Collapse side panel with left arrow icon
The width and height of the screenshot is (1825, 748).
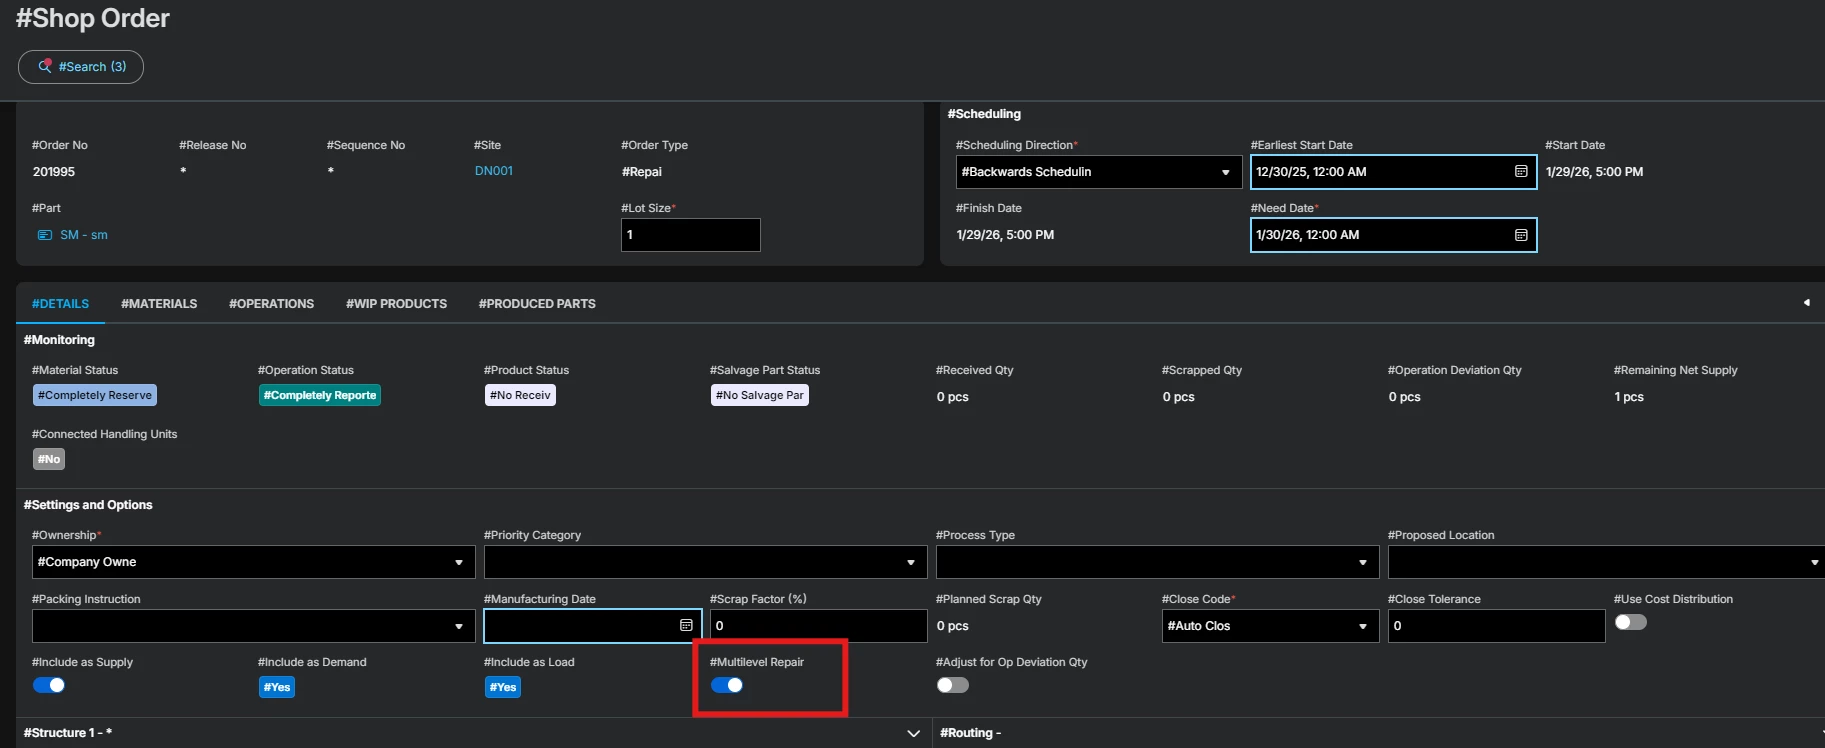[x=1806, y=303]
